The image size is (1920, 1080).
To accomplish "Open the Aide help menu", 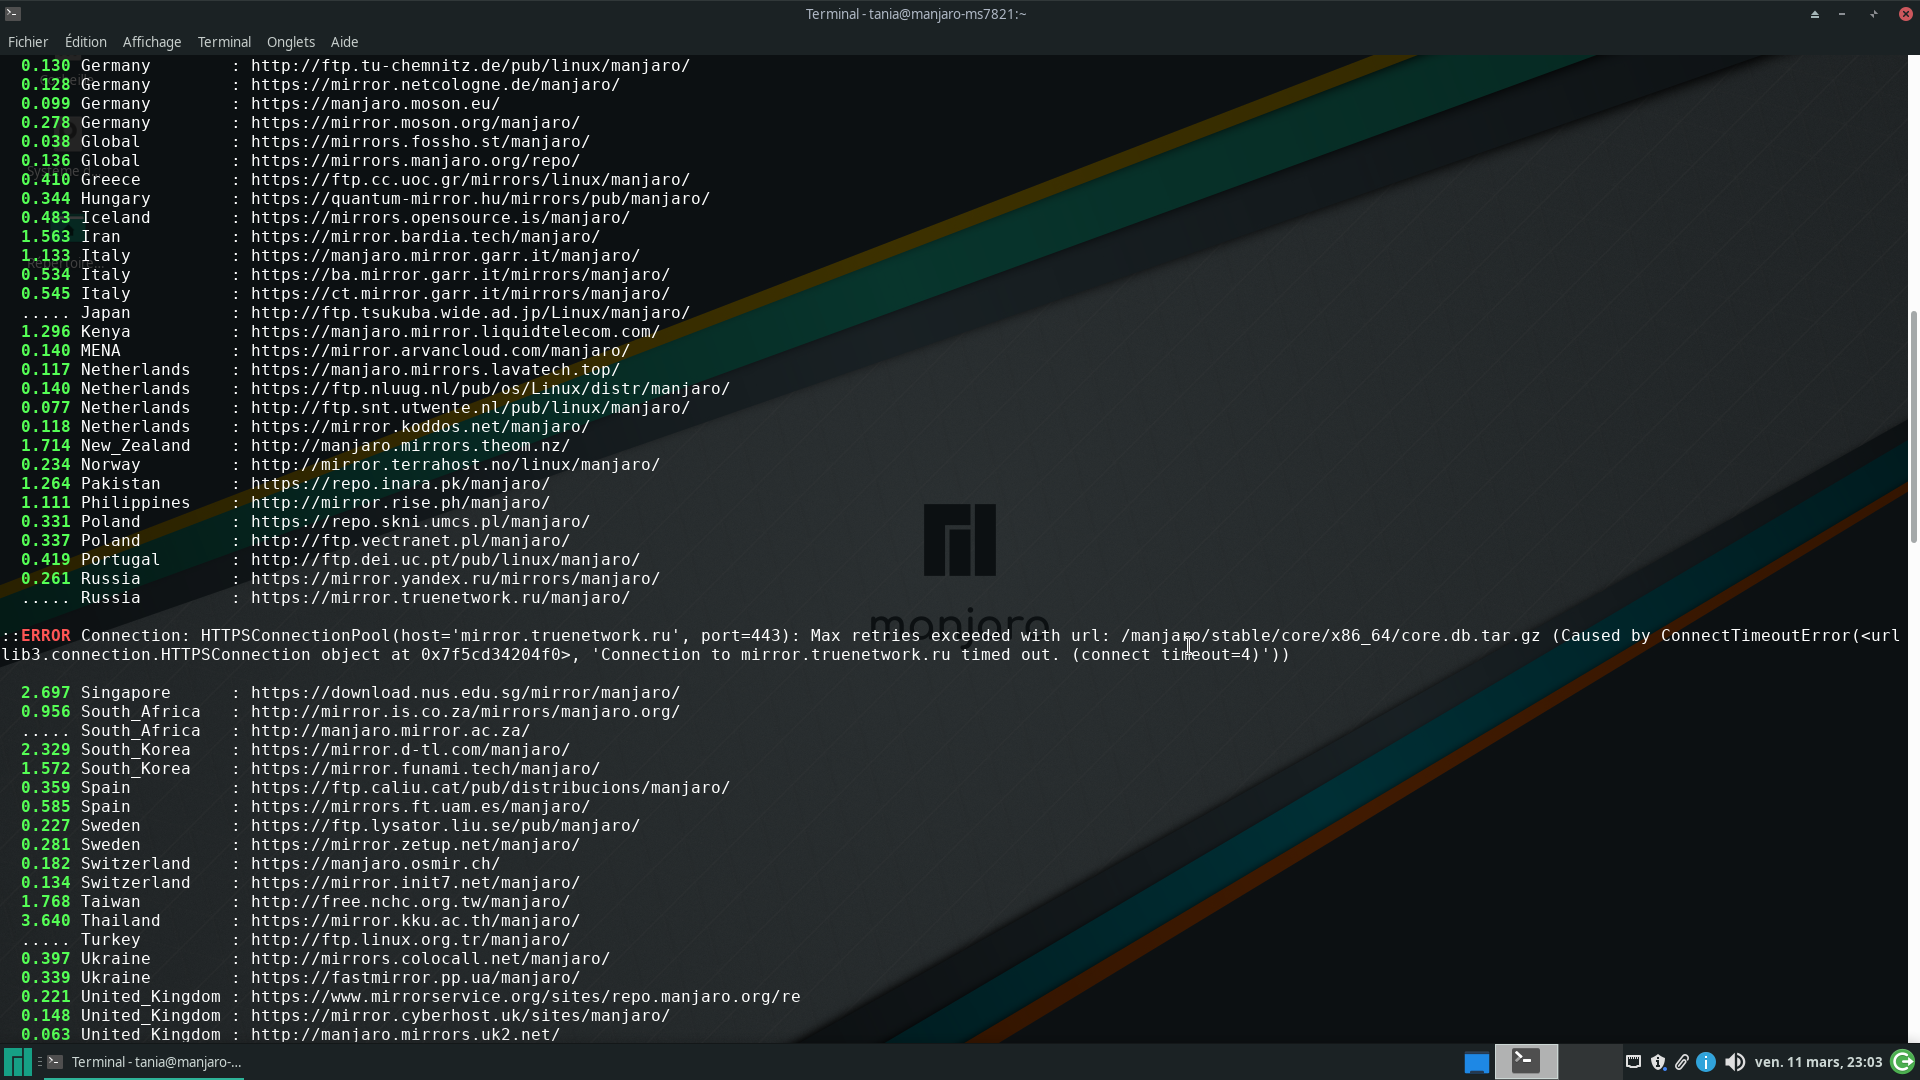I will tap(344, 42).
